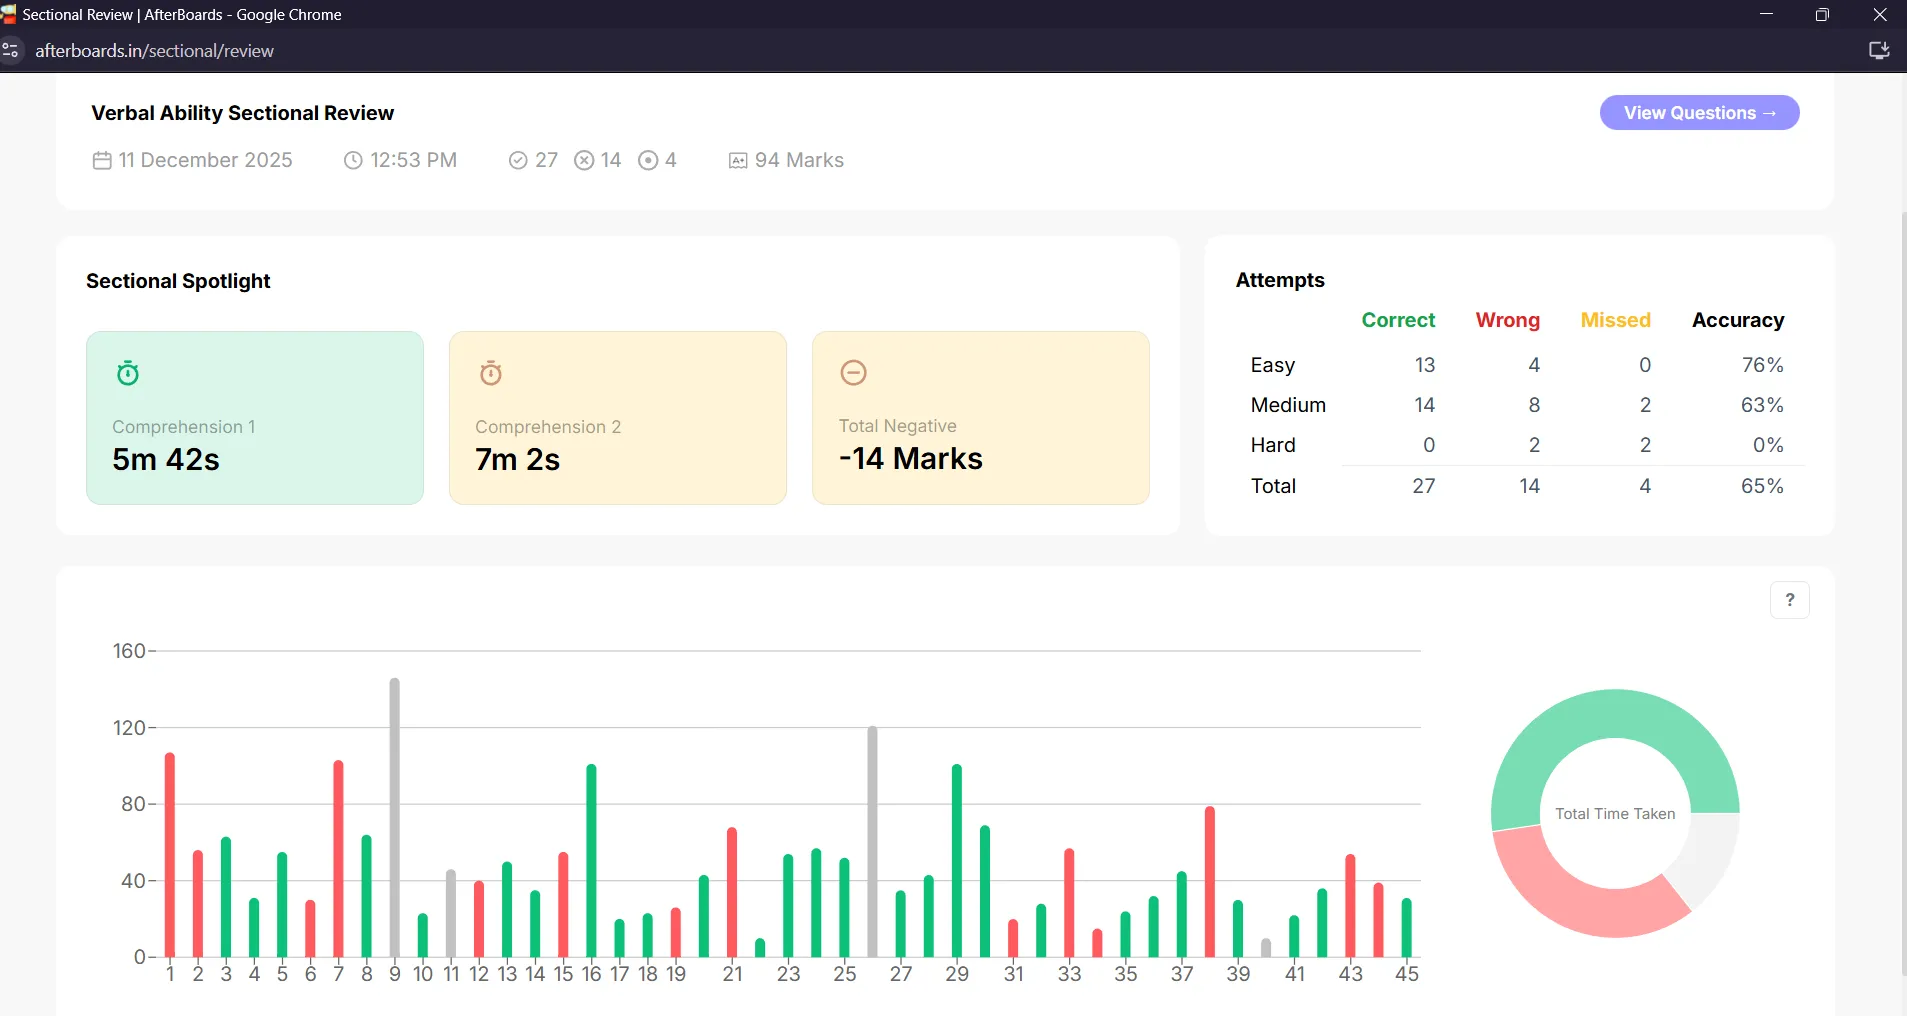Click the Wrong column header
Viewport: 1907px width, 1016px height.
pyautogui.click(x=1507, y=320)
